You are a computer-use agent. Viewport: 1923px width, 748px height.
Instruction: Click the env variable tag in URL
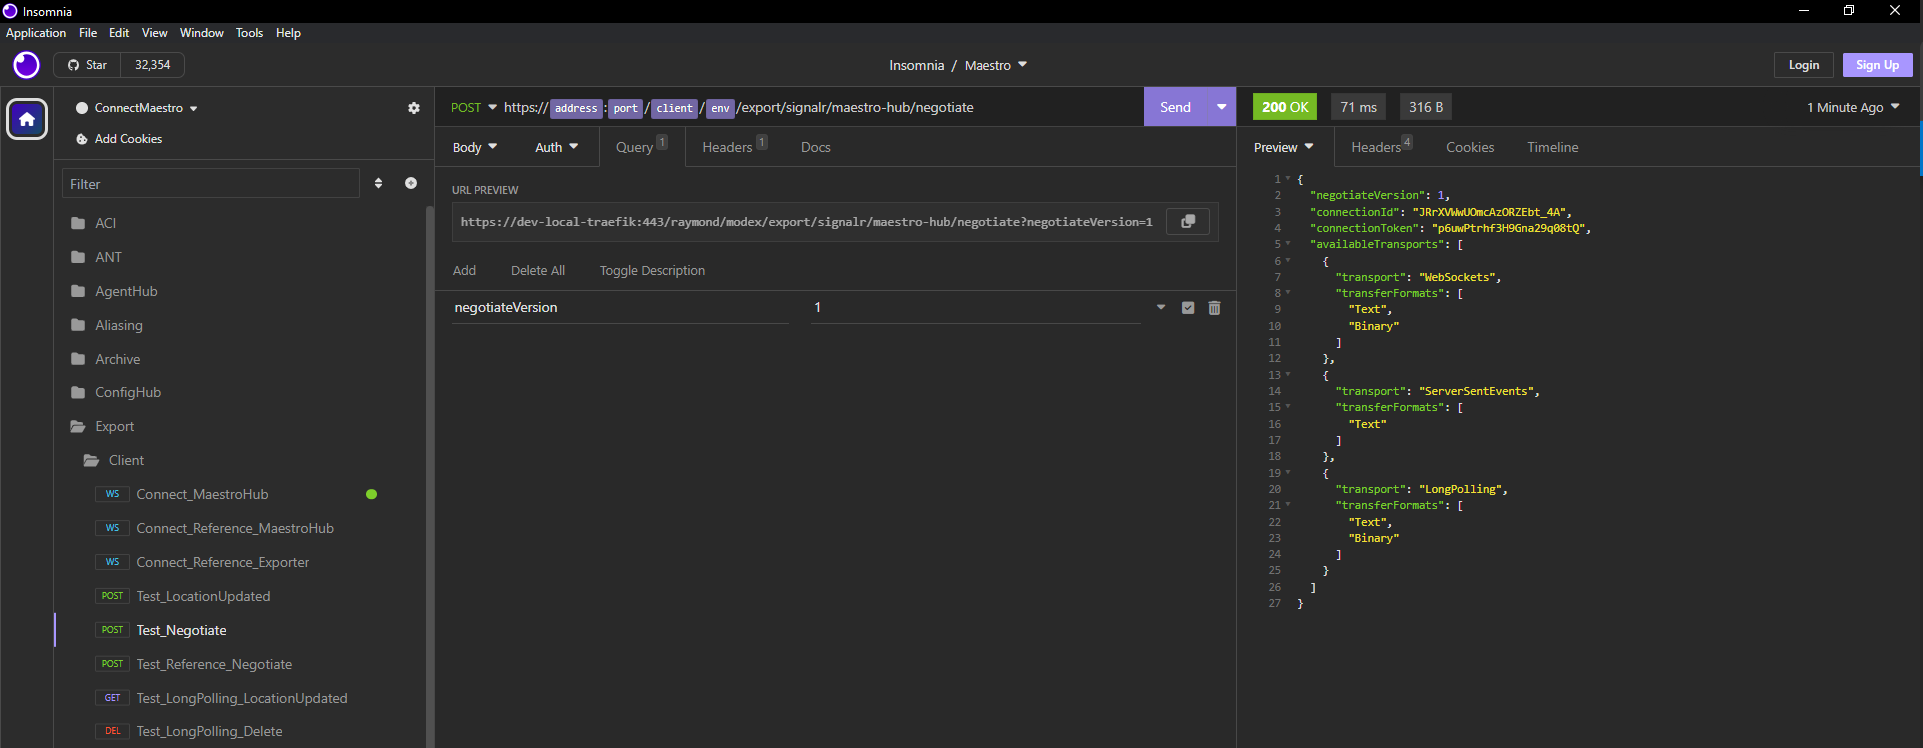720,108
